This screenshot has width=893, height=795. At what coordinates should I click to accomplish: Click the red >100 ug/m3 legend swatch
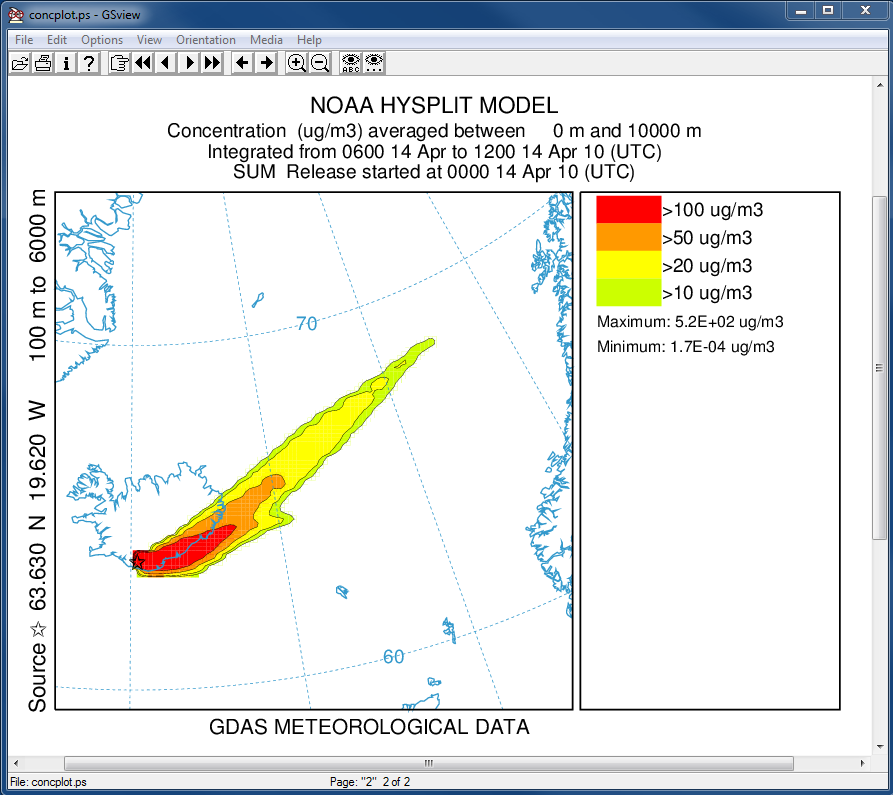628,209
